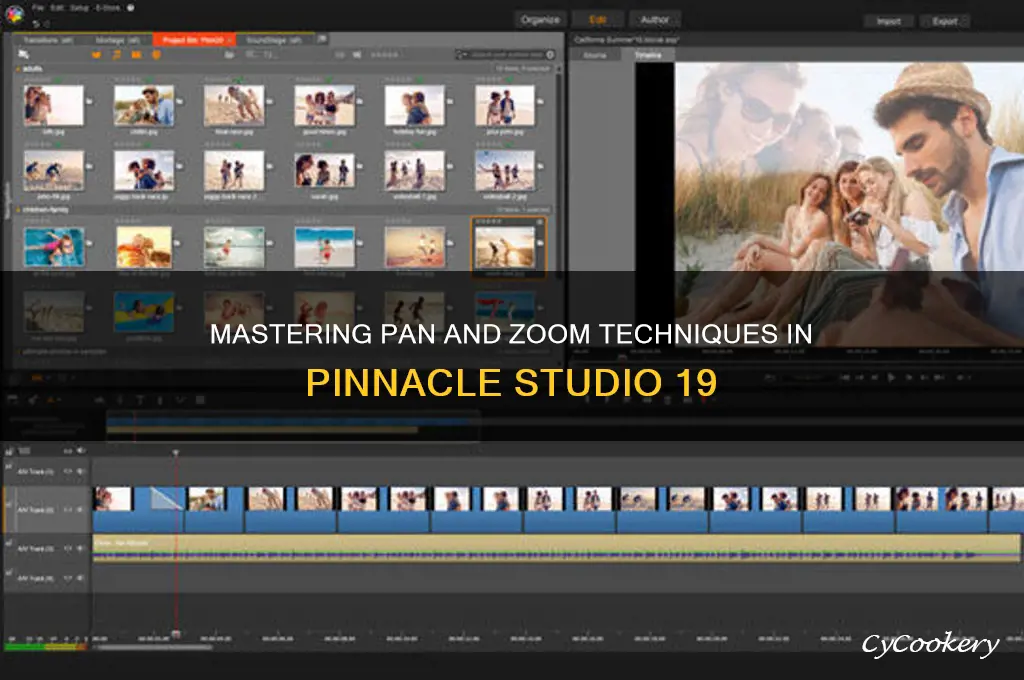
Task: Toggle the master lock in timeline header
Action: pyautogui.click(x=67, y=451)
